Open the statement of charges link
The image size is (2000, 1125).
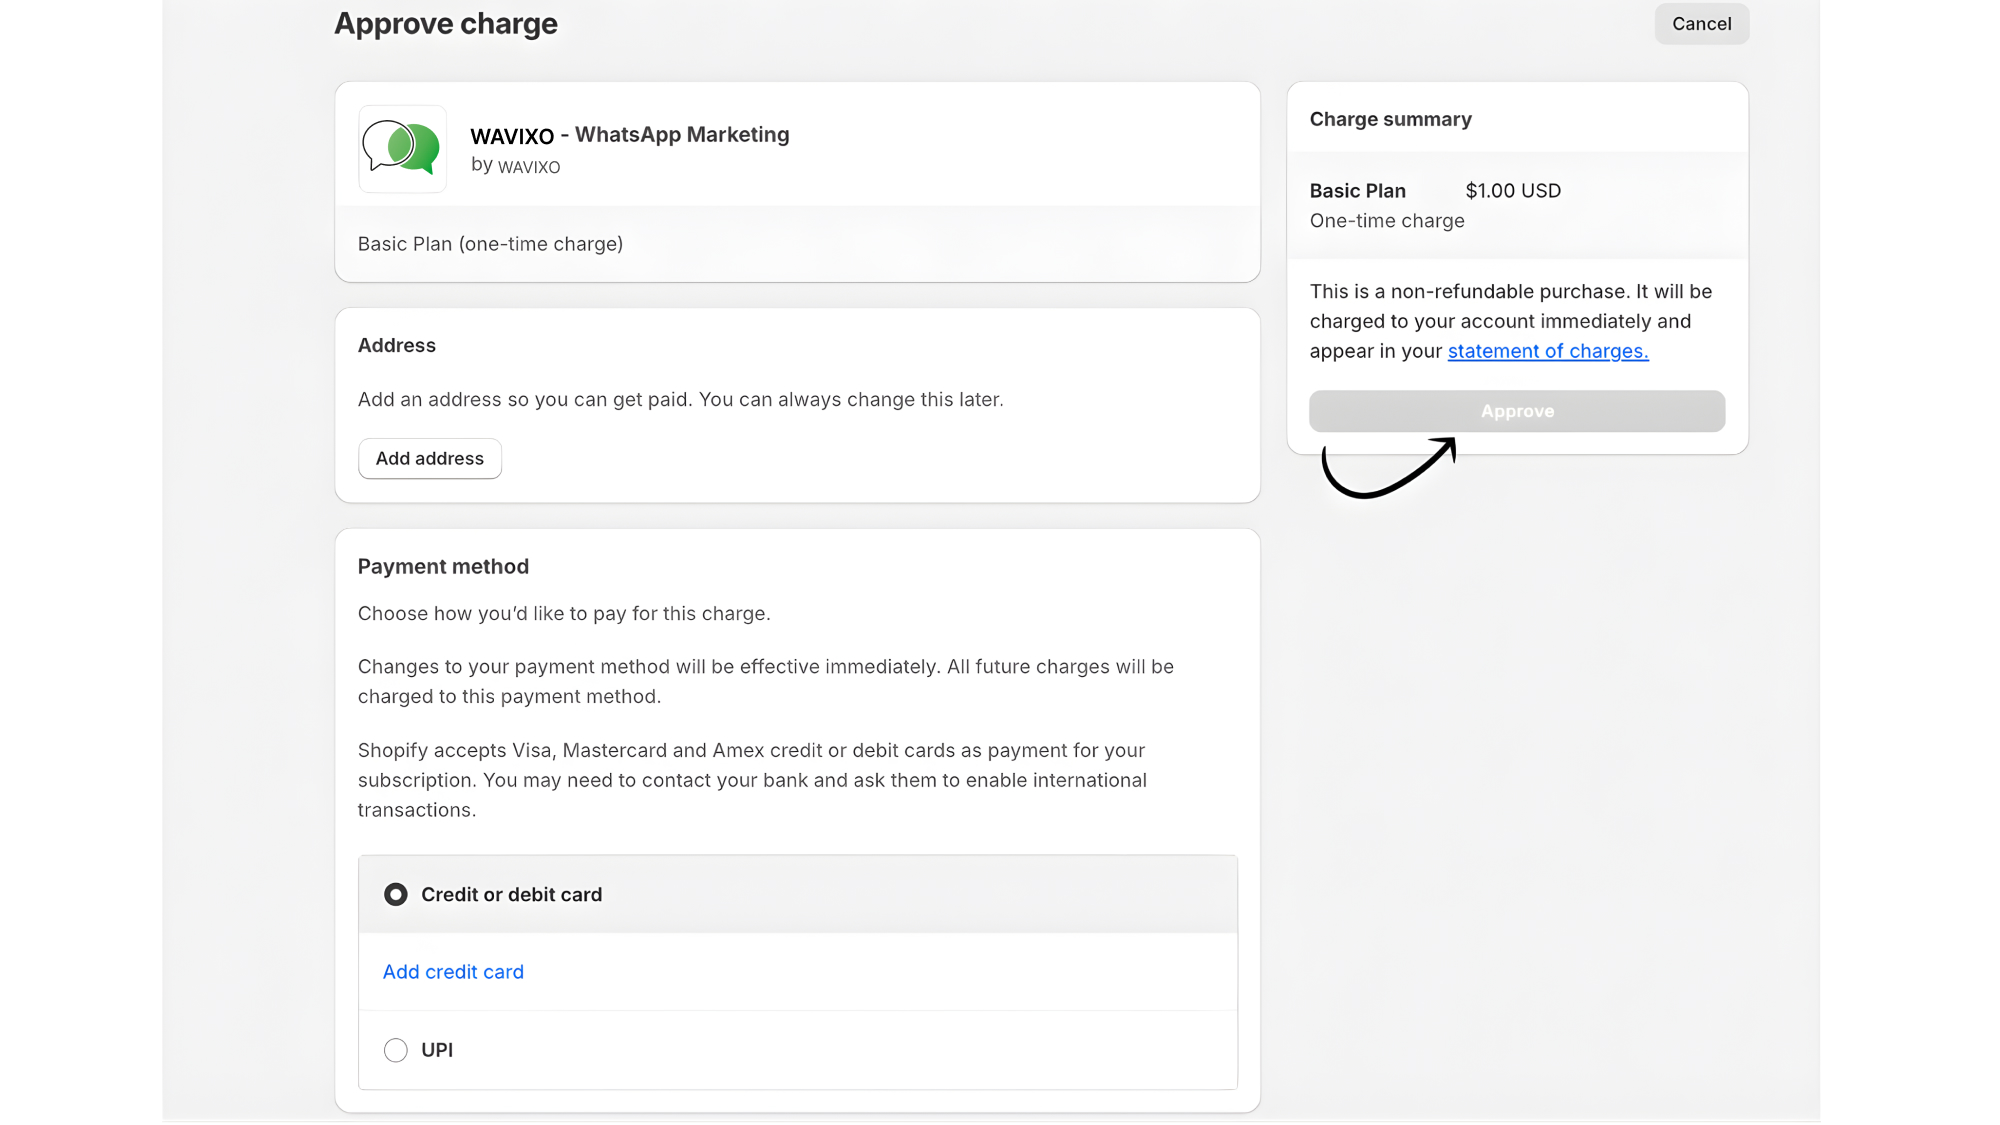pyautogui.click(x=1547, y=351)
